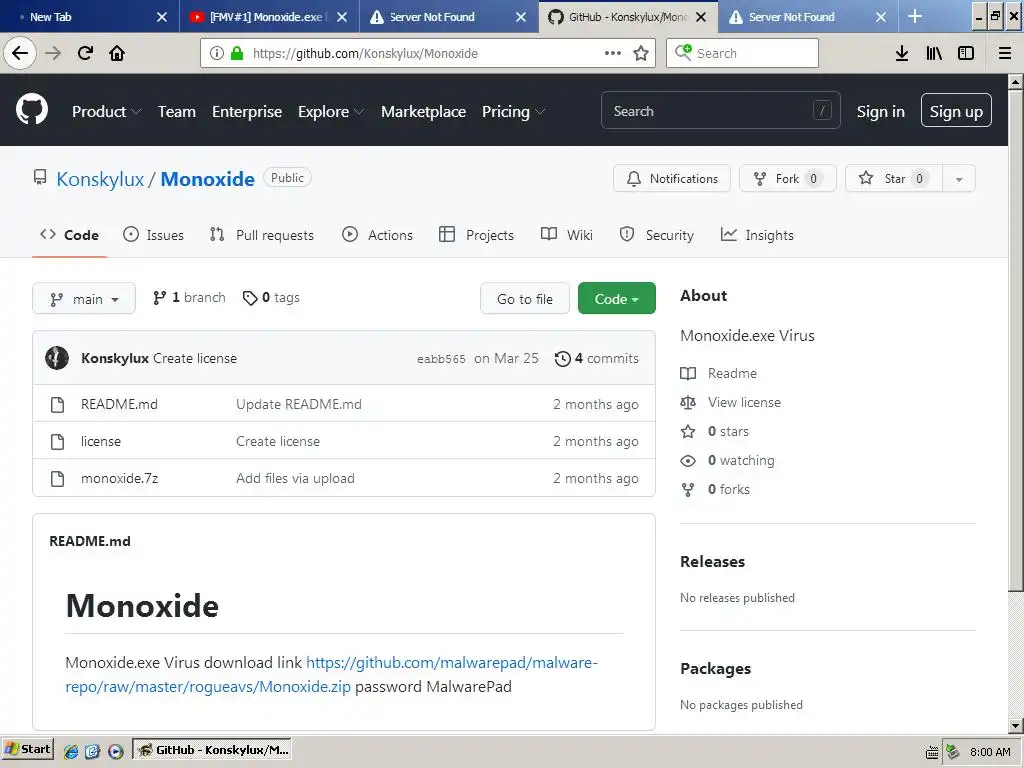Click the Sign in link
The height and width of the screenshot is (768, 1024).
880,112
